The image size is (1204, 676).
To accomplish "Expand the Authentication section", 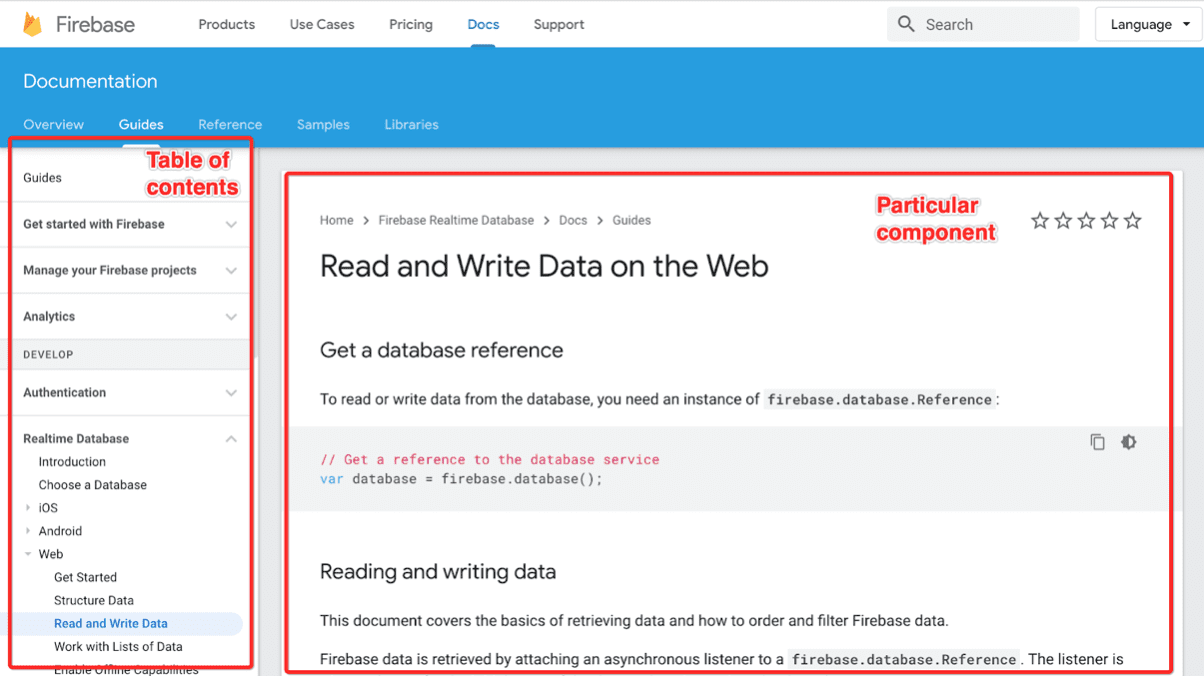I will click(x=231, y=393).
